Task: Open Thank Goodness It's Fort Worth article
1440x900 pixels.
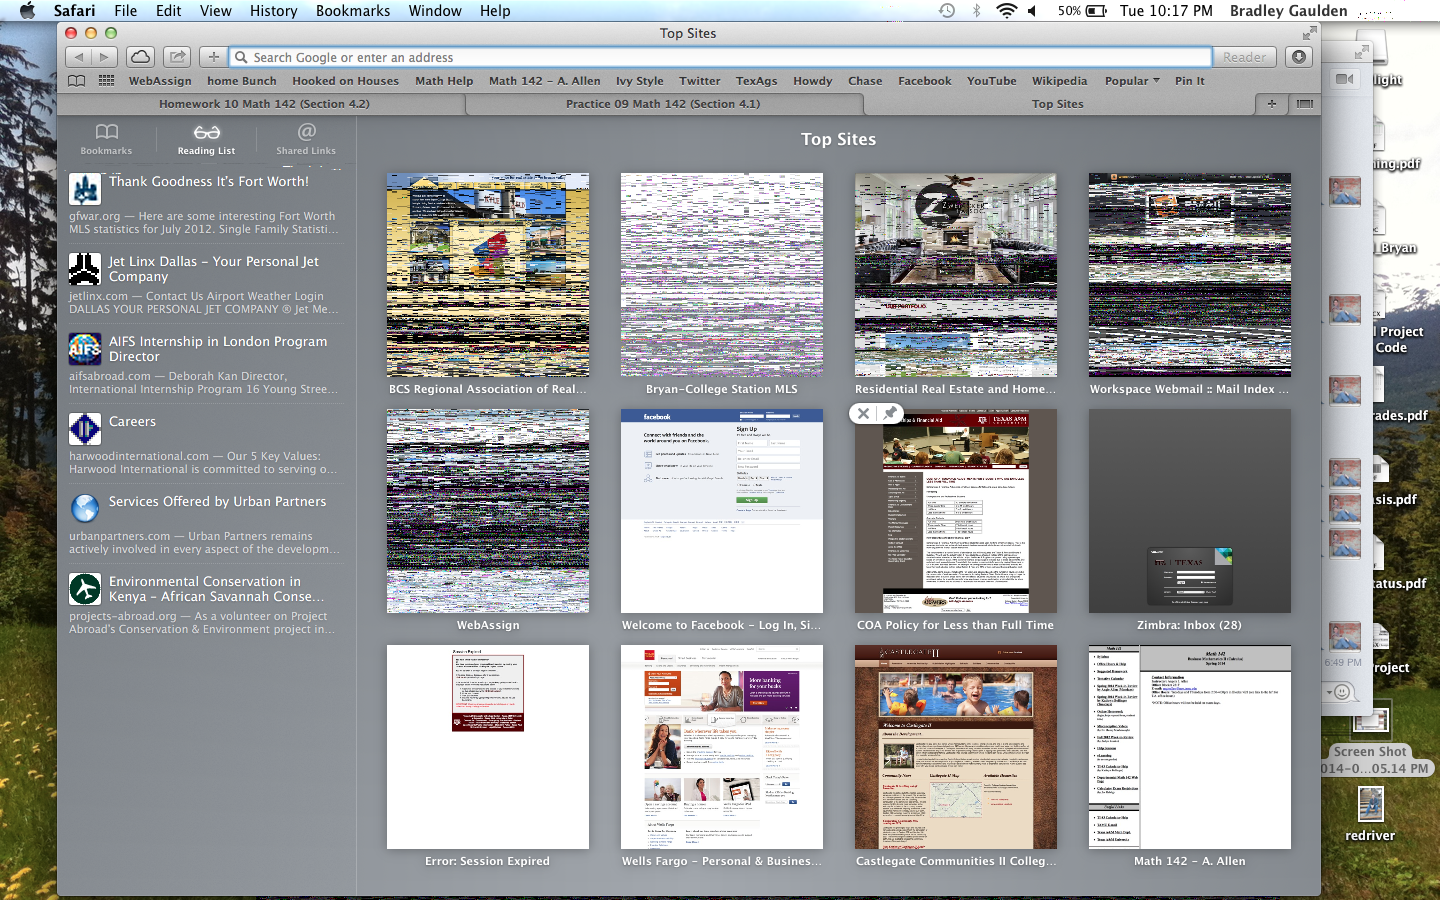Action: (x=204, y=204)
